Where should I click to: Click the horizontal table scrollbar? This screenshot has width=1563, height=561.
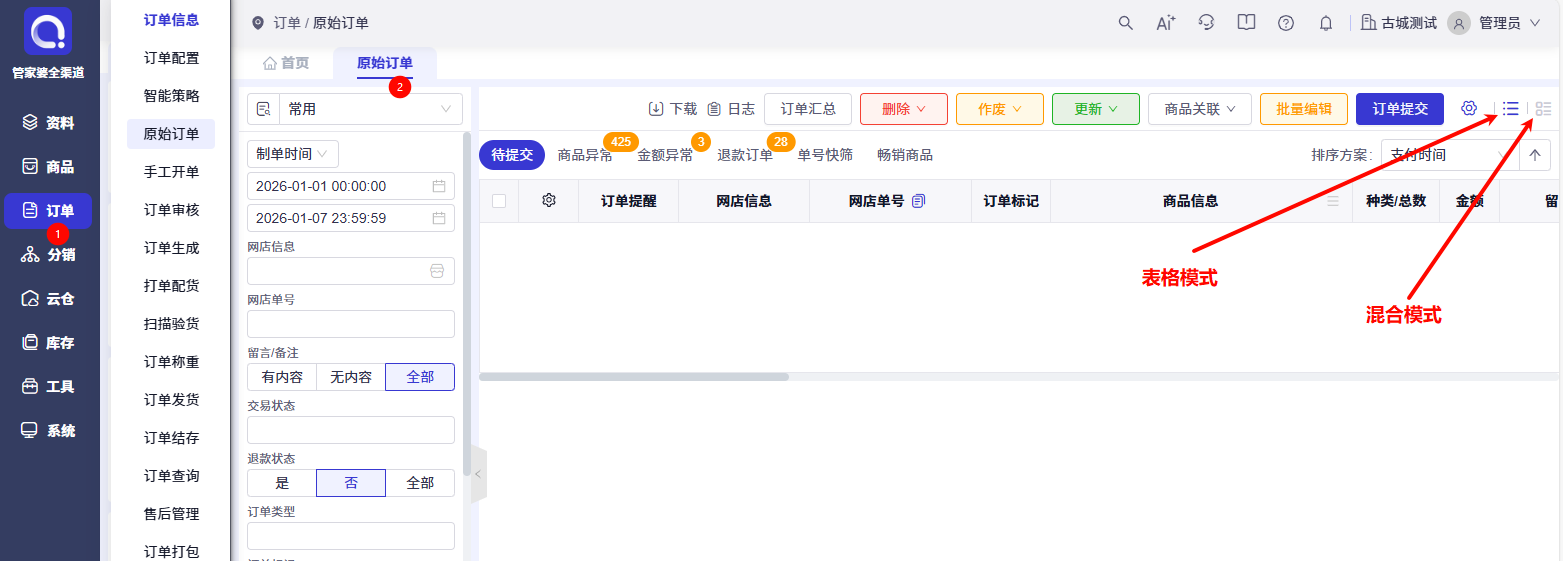pos(634,377)
